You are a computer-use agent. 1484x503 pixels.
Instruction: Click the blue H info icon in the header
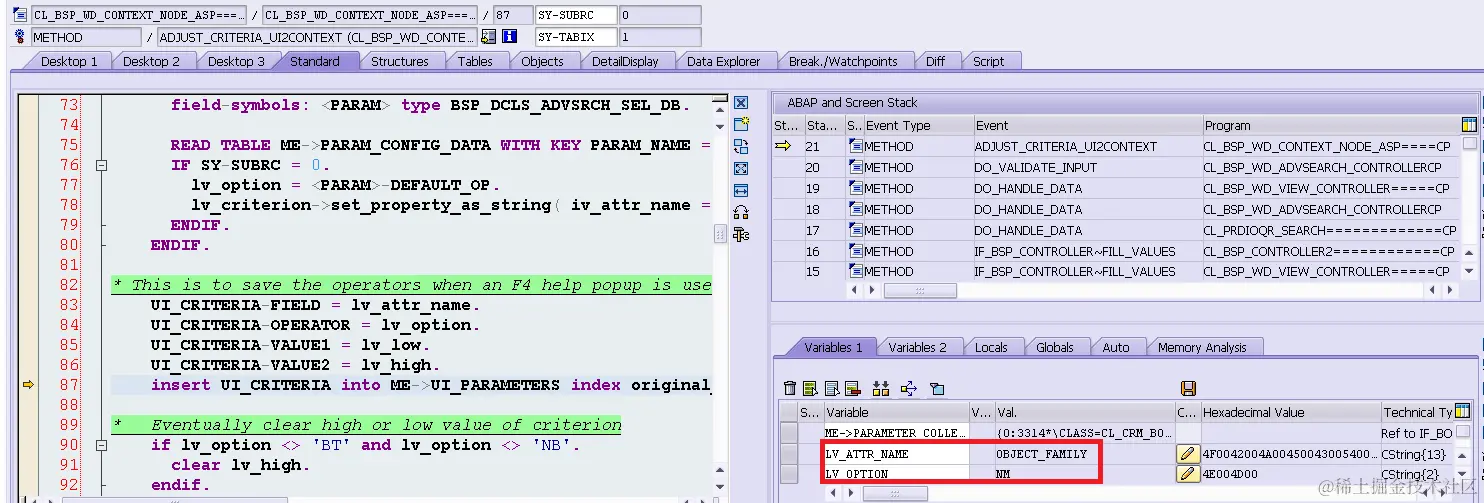tap(509, 37)
